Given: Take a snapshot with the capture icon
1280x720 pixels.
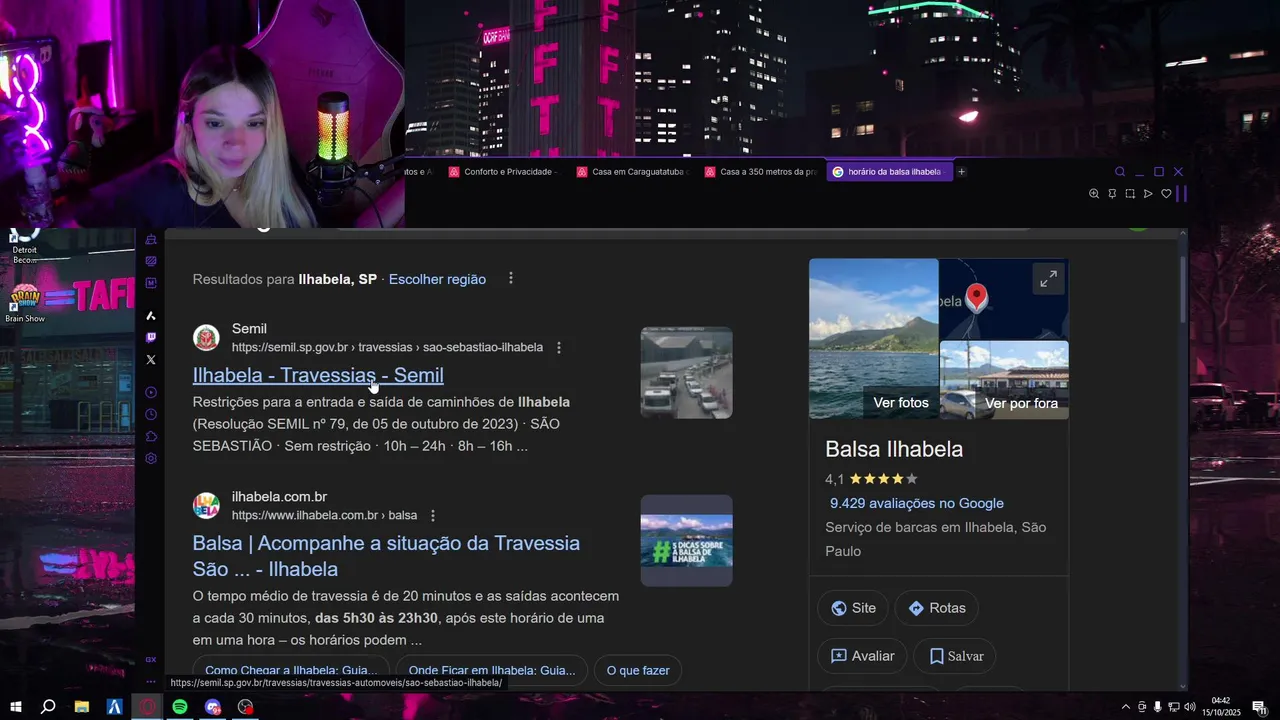Looking at the screenshot, I should click(1130, 194).
